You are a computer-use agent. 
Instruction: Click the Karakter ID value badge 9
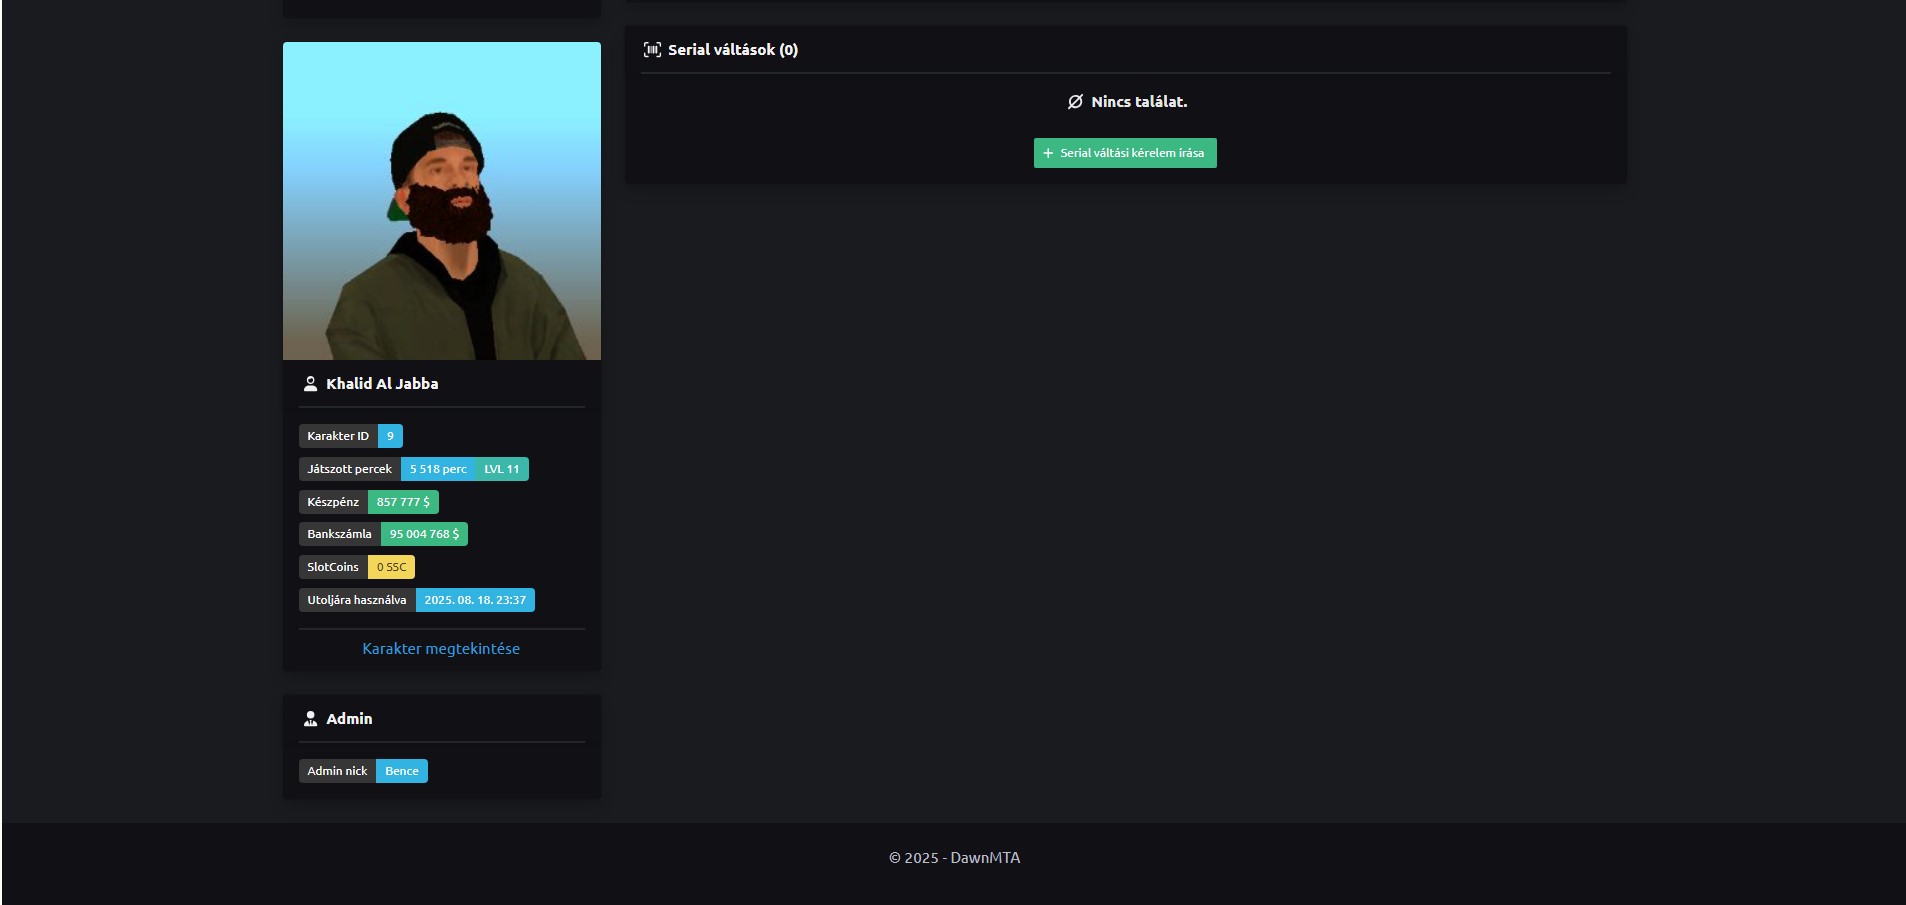[x=390, y=436]
